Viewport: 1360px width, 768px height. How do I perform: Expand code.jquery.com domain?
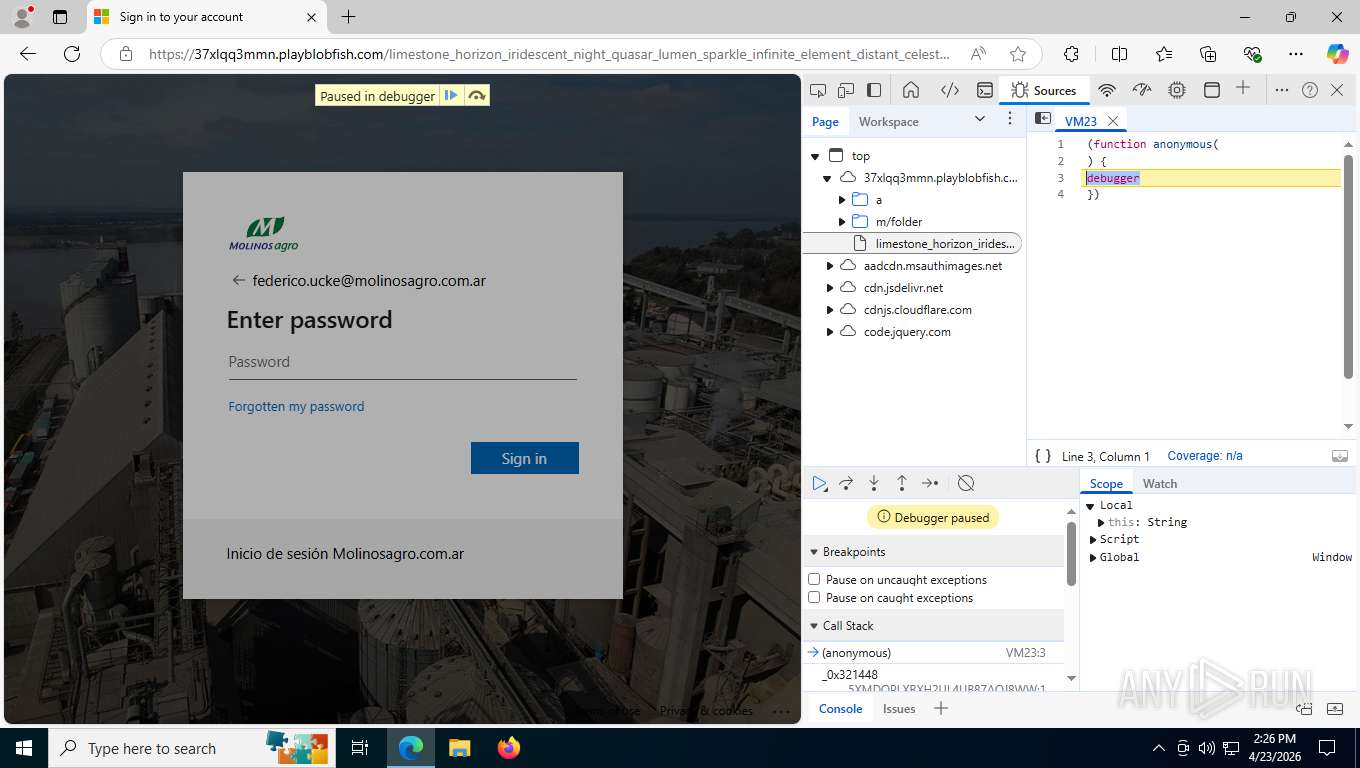829,332
